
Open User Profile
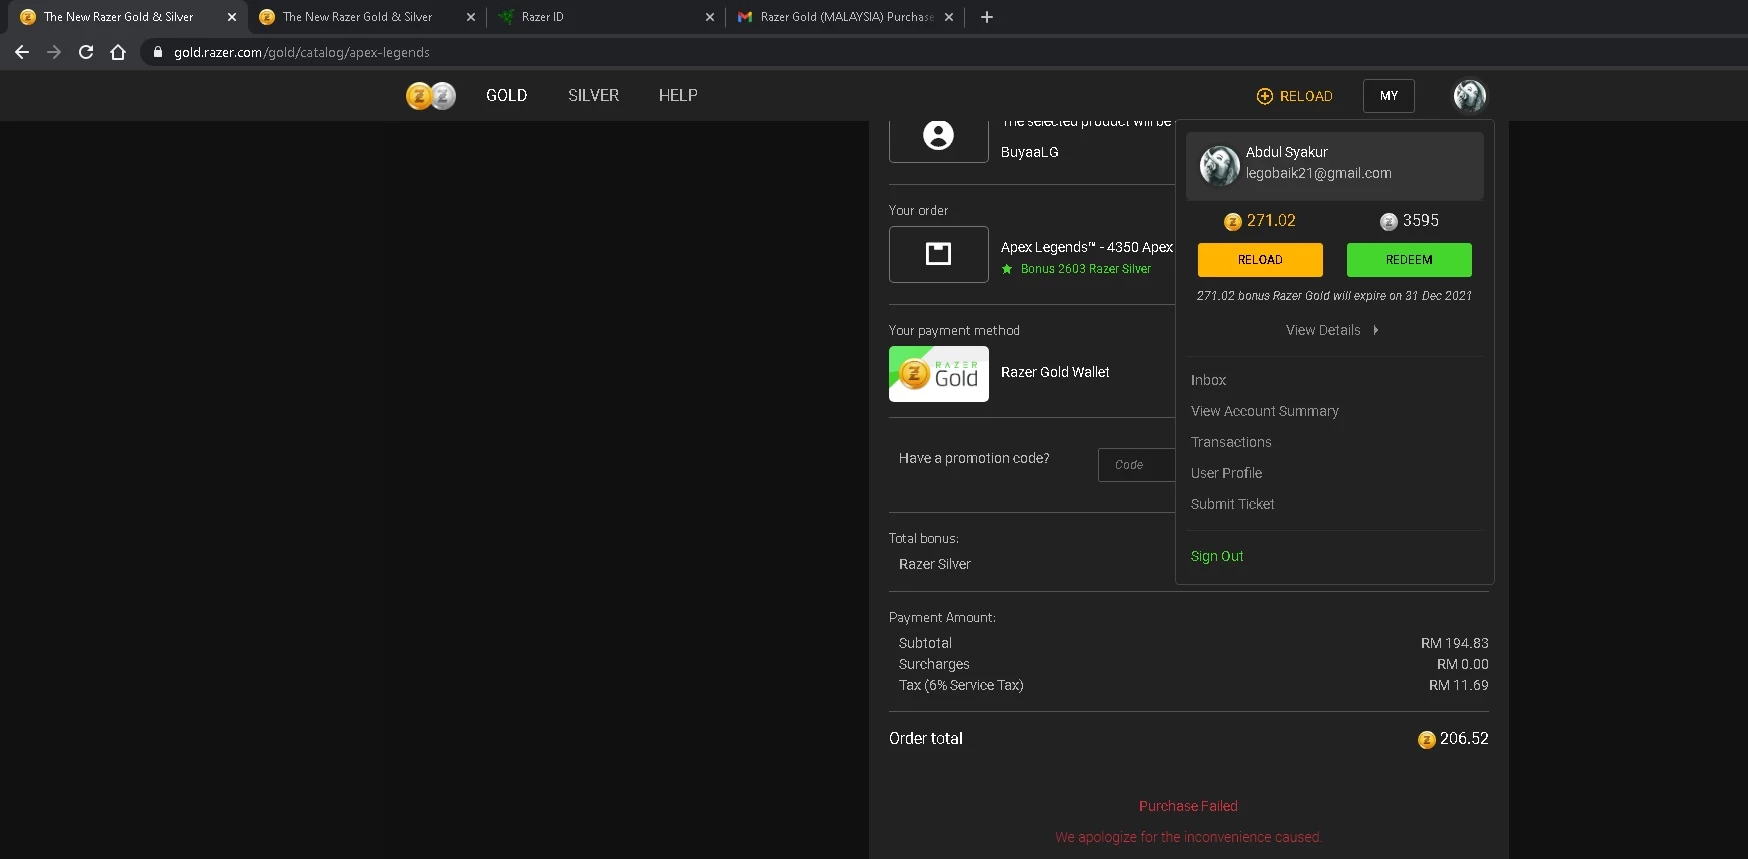point(1226,473)
